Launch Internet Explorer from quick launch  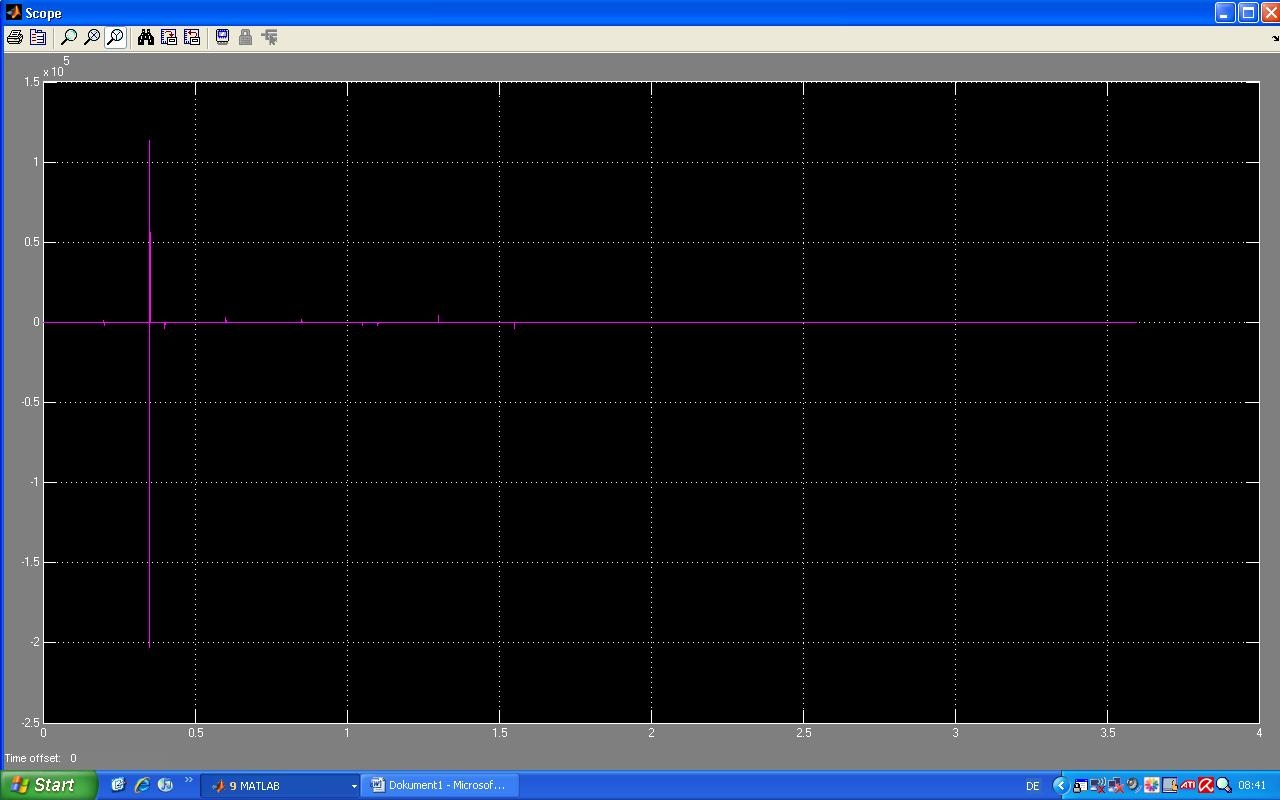[142, 785]
